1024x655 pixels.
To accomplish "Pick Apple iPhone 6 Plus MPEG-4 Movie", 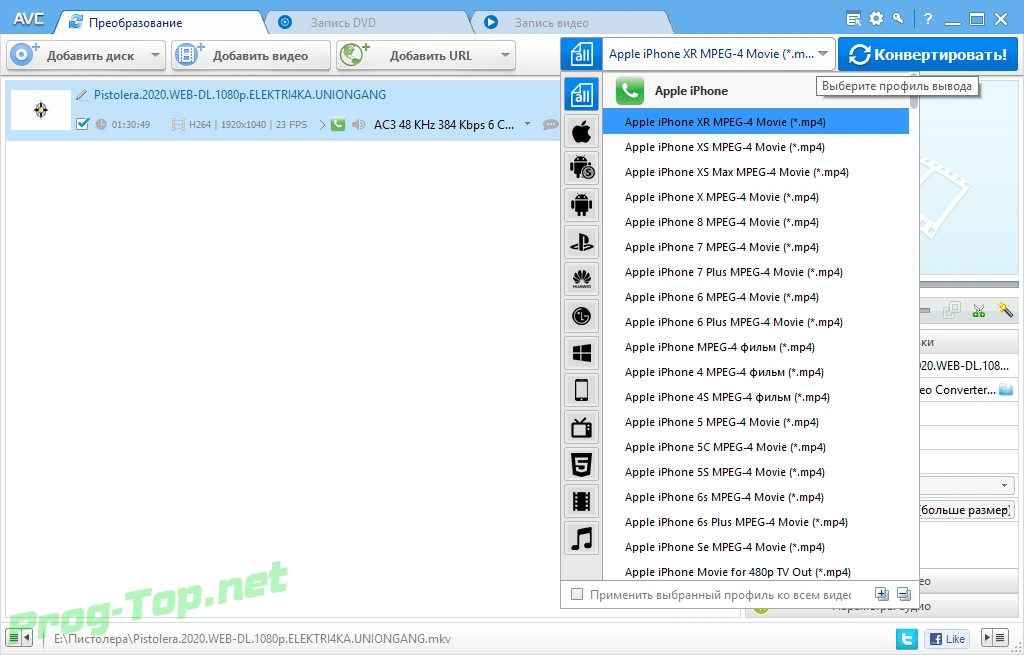I will pyautogui.click(x=755, y=322).
